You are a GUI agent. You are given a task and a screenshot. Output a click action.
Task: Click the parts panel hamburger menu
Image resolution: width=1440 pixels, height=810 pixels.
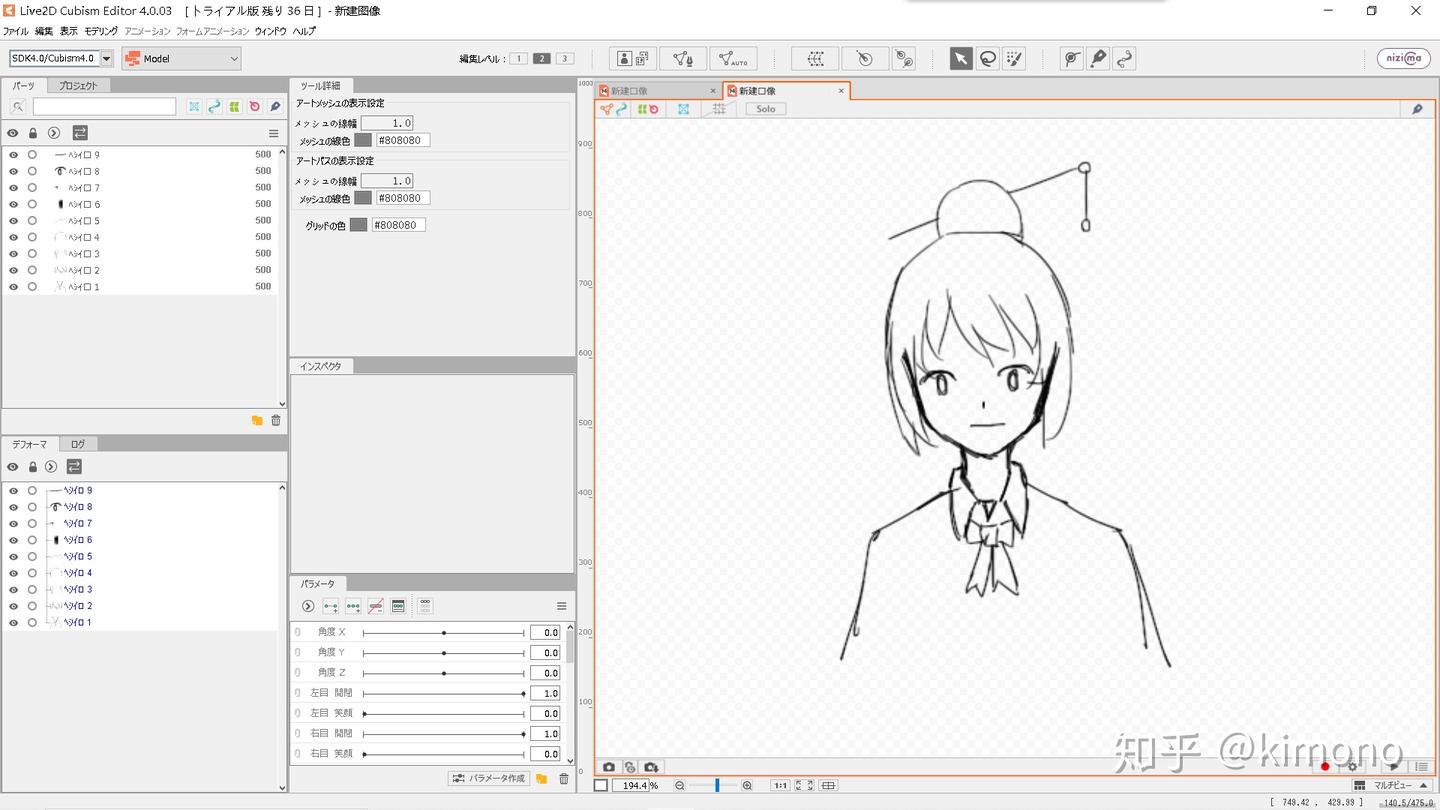tap(273, 133)
